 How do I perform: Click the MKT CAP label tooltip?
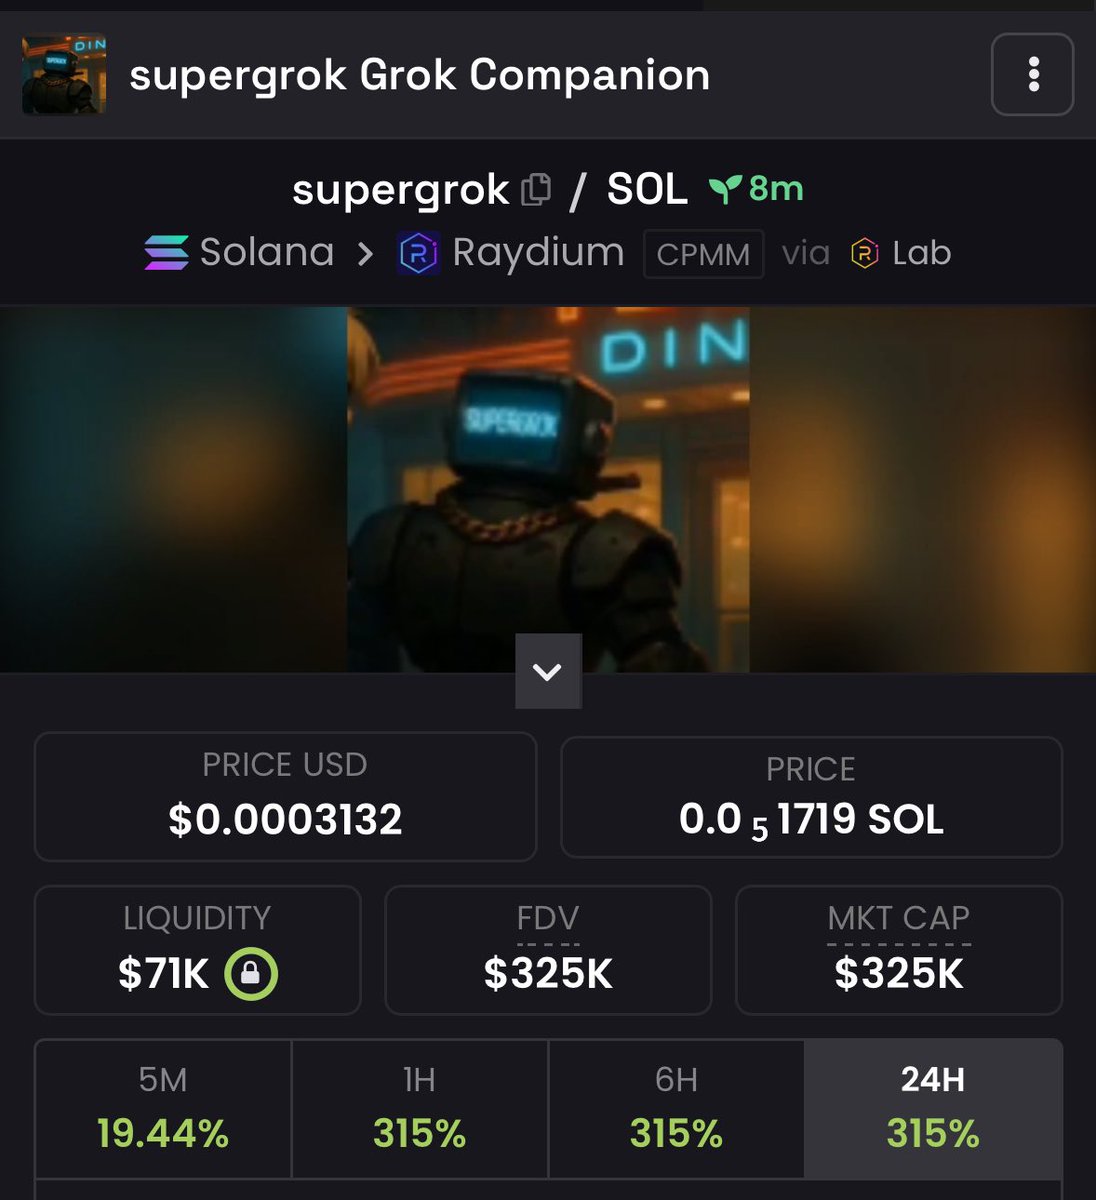(899, 919)
